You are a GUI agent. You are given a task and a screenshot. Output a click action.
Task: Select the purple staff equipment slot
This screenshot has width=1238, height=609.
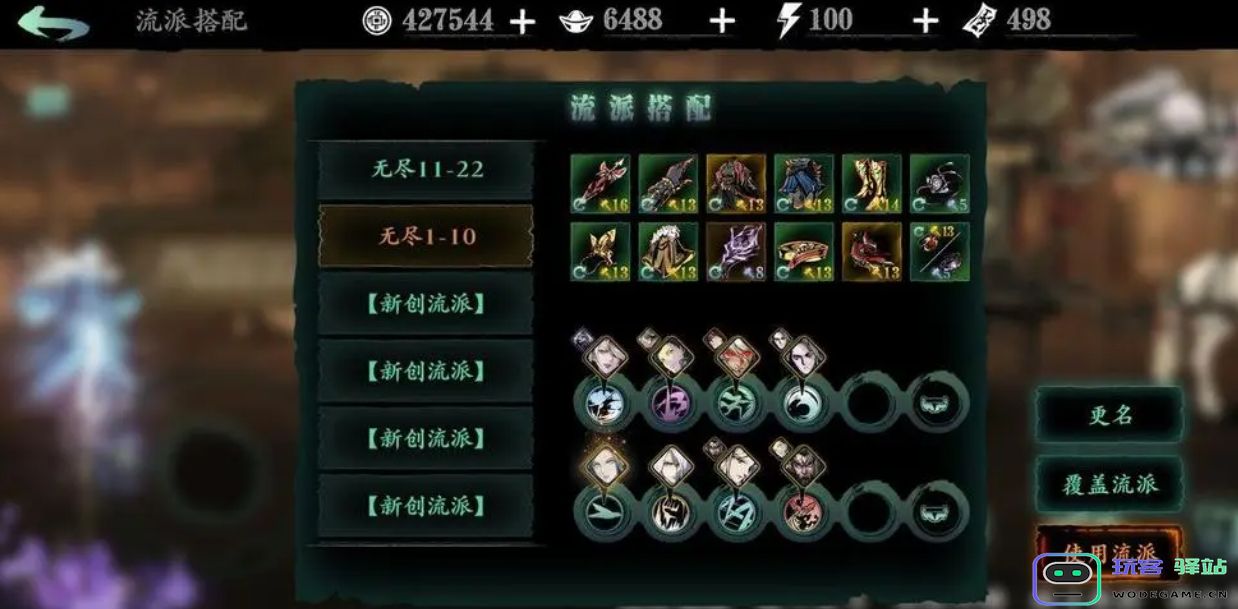(x=736, y=252)
